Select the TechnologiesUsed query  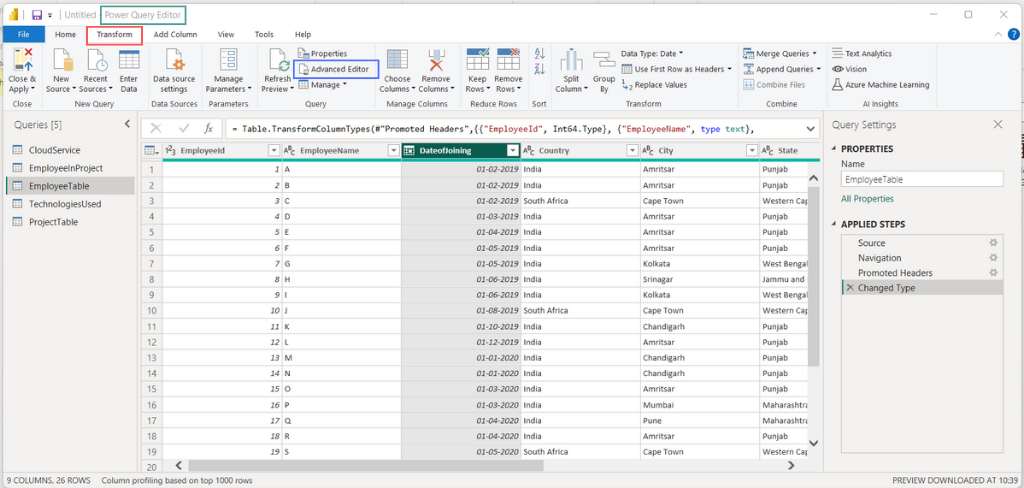(x=70, y=204)
